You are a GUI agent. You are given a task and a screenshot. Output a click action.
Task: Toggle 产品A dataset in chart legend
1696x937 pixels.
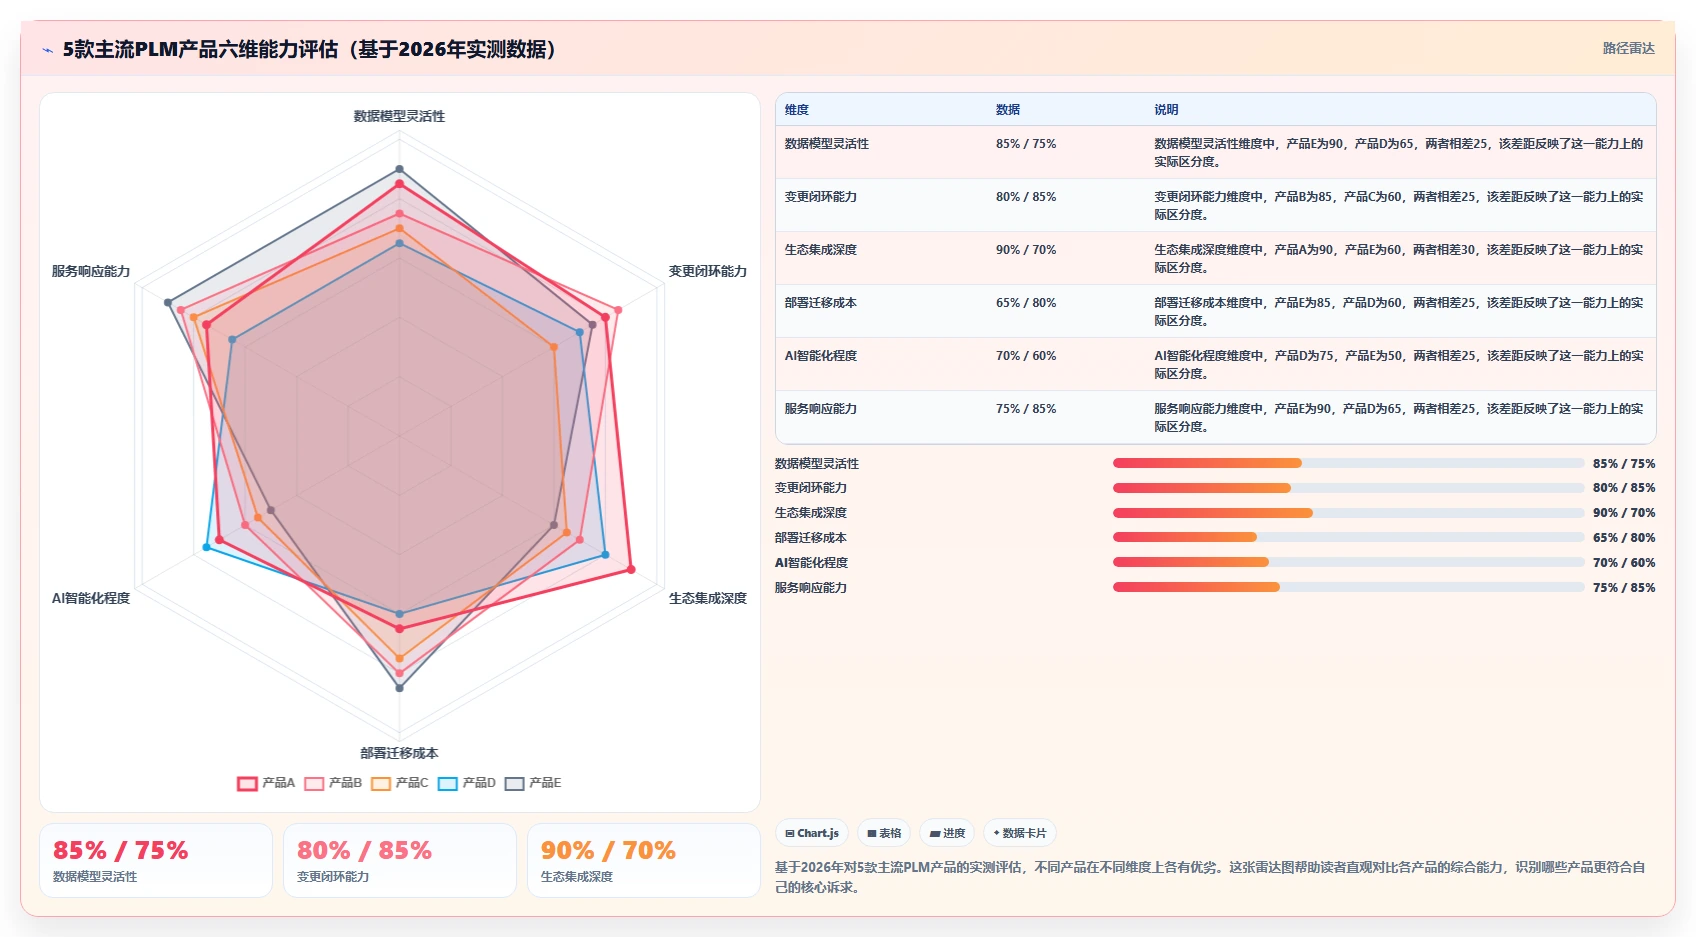pyautogui.click(x=266, y=783)
